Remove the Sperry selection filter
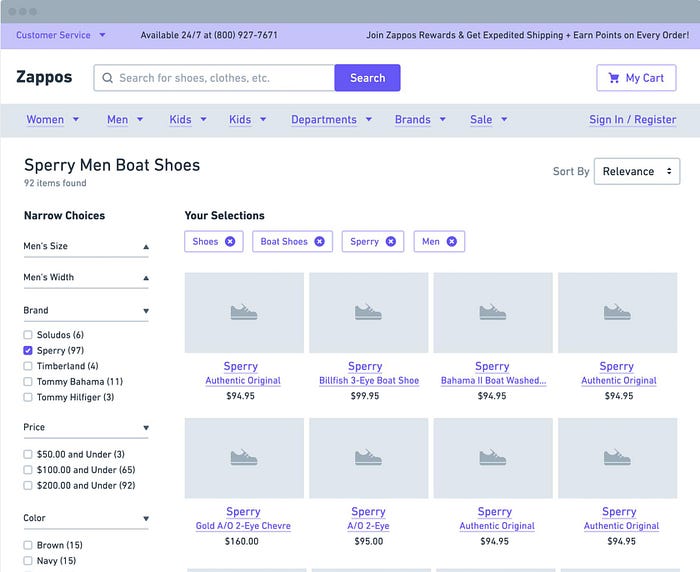 (x=391, y=242)
